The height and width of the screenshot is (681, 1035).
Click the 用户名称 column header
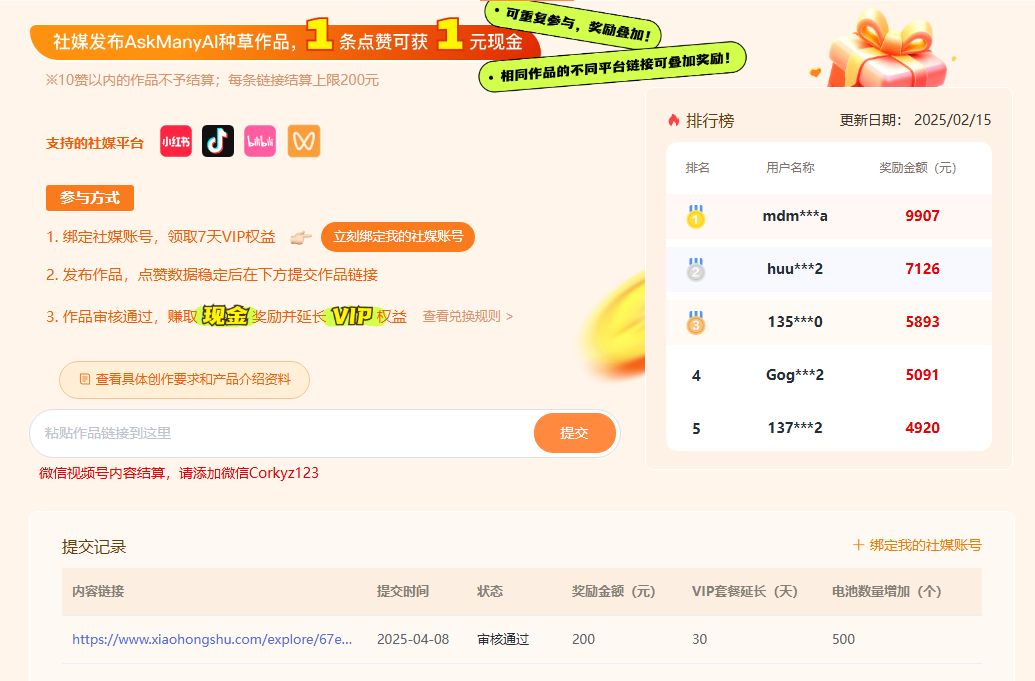pos(790,168)
